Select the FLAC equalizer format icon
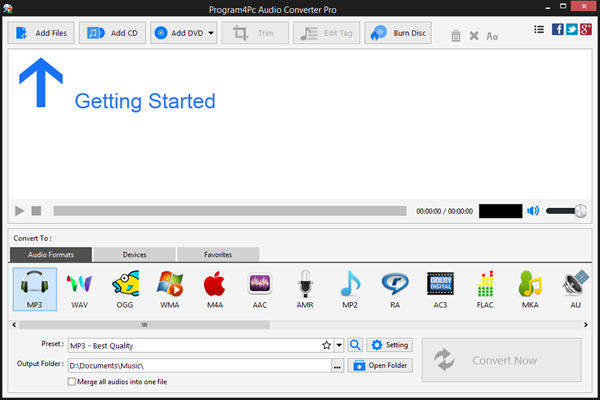The height and width of the screenshot is (400, 600). pos(485,289)
